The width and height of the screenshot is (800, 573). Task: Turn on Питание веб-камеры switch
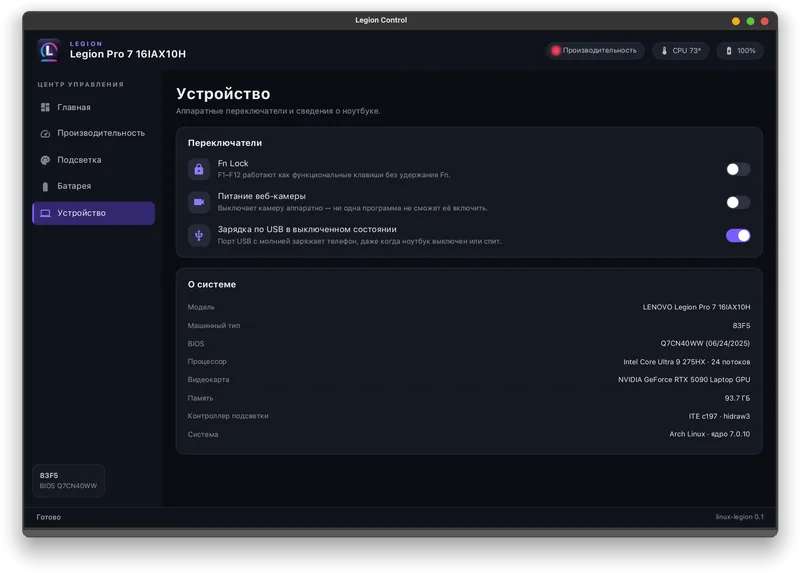coord(738,202)
